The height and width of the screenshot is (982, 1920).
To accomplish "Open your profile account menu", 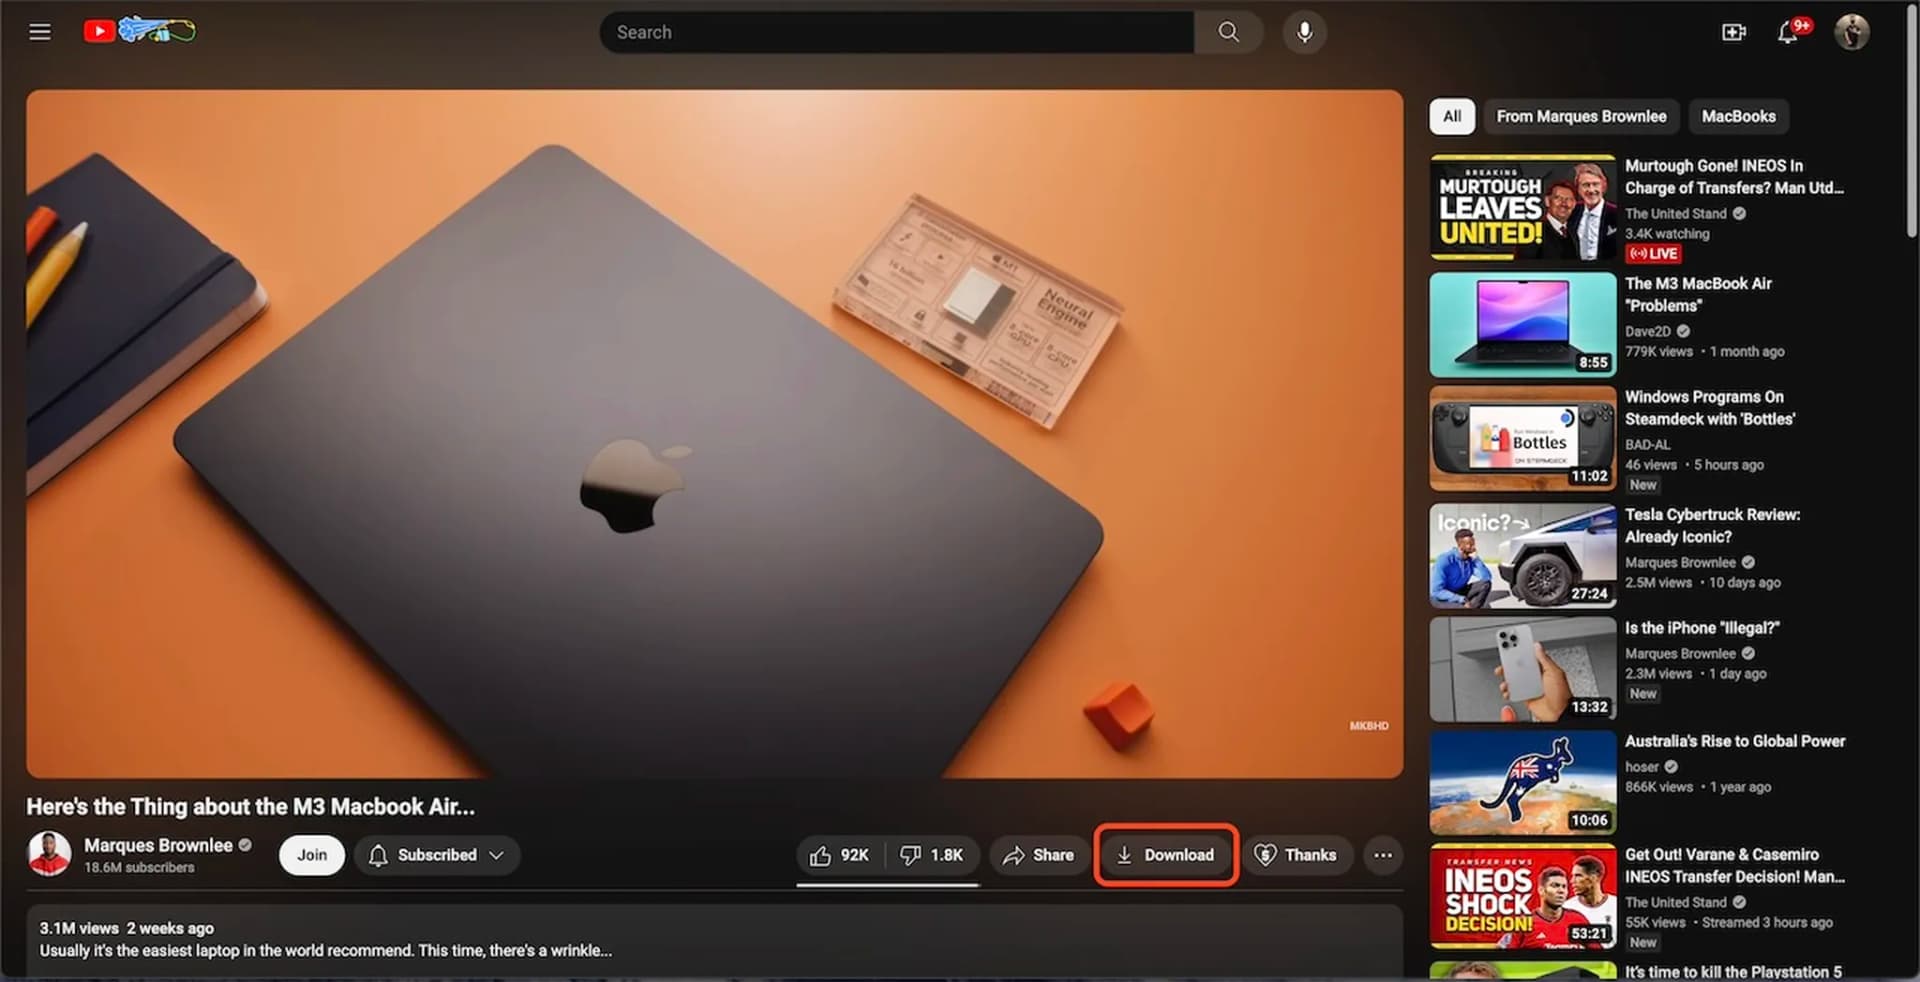I will [1852, 31].
